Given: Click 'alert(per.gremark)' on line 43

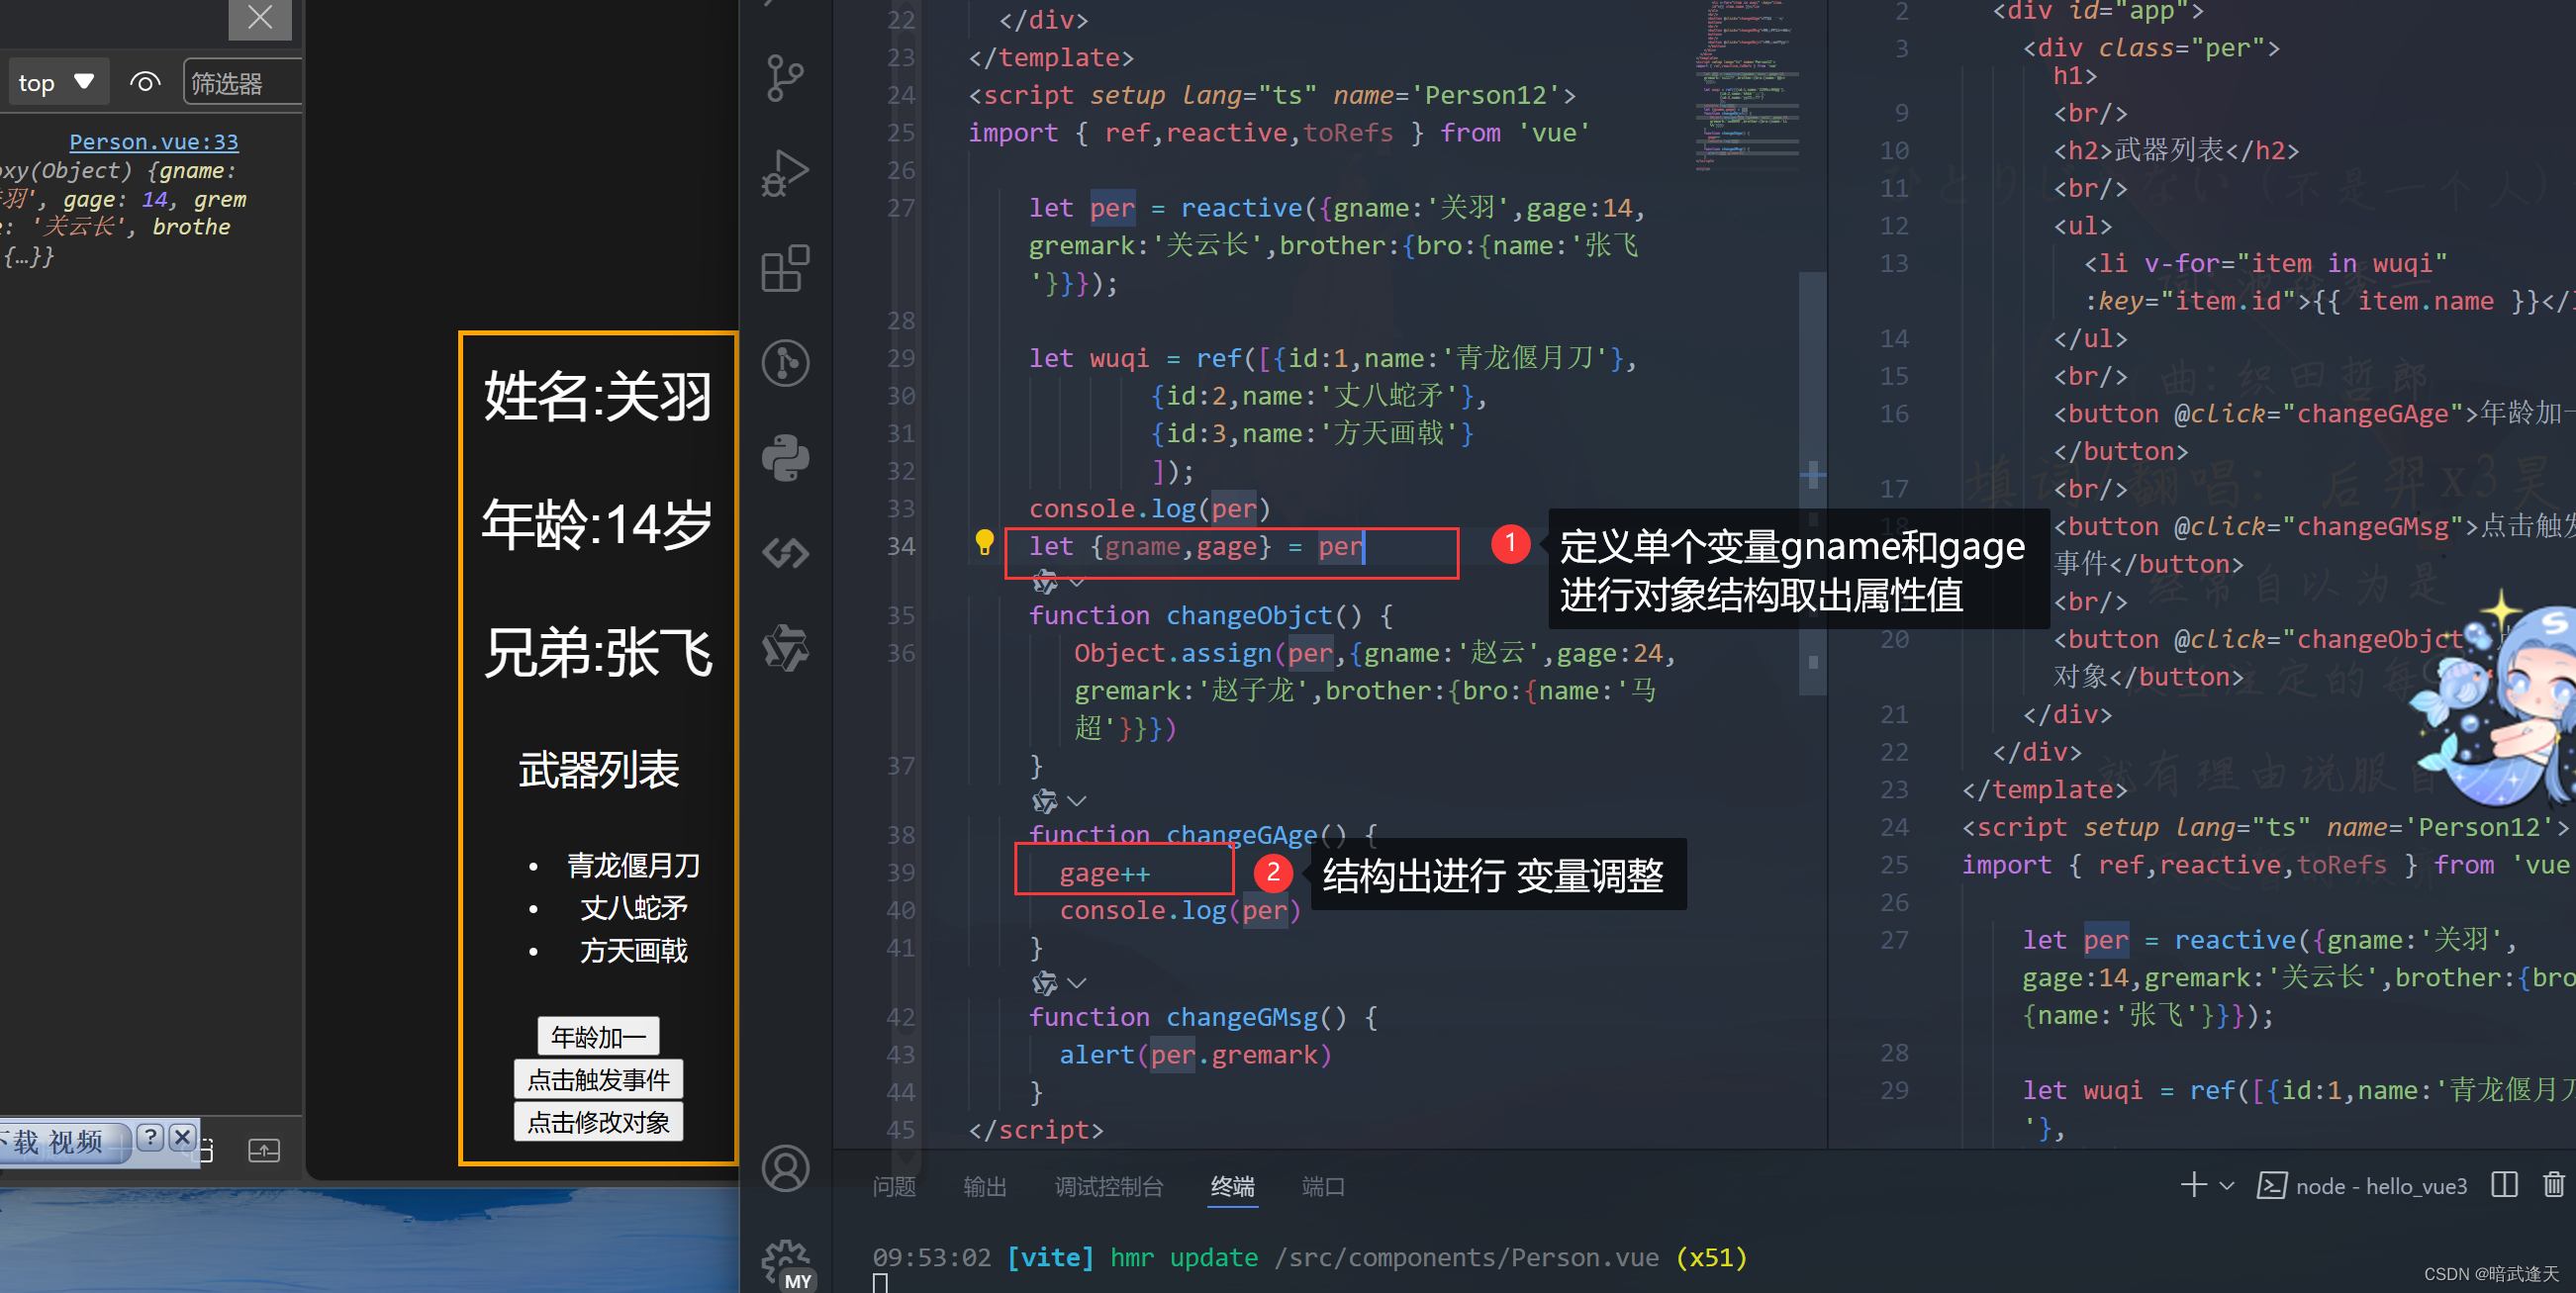Looking at the screenshot, I should [1195, 1054].
